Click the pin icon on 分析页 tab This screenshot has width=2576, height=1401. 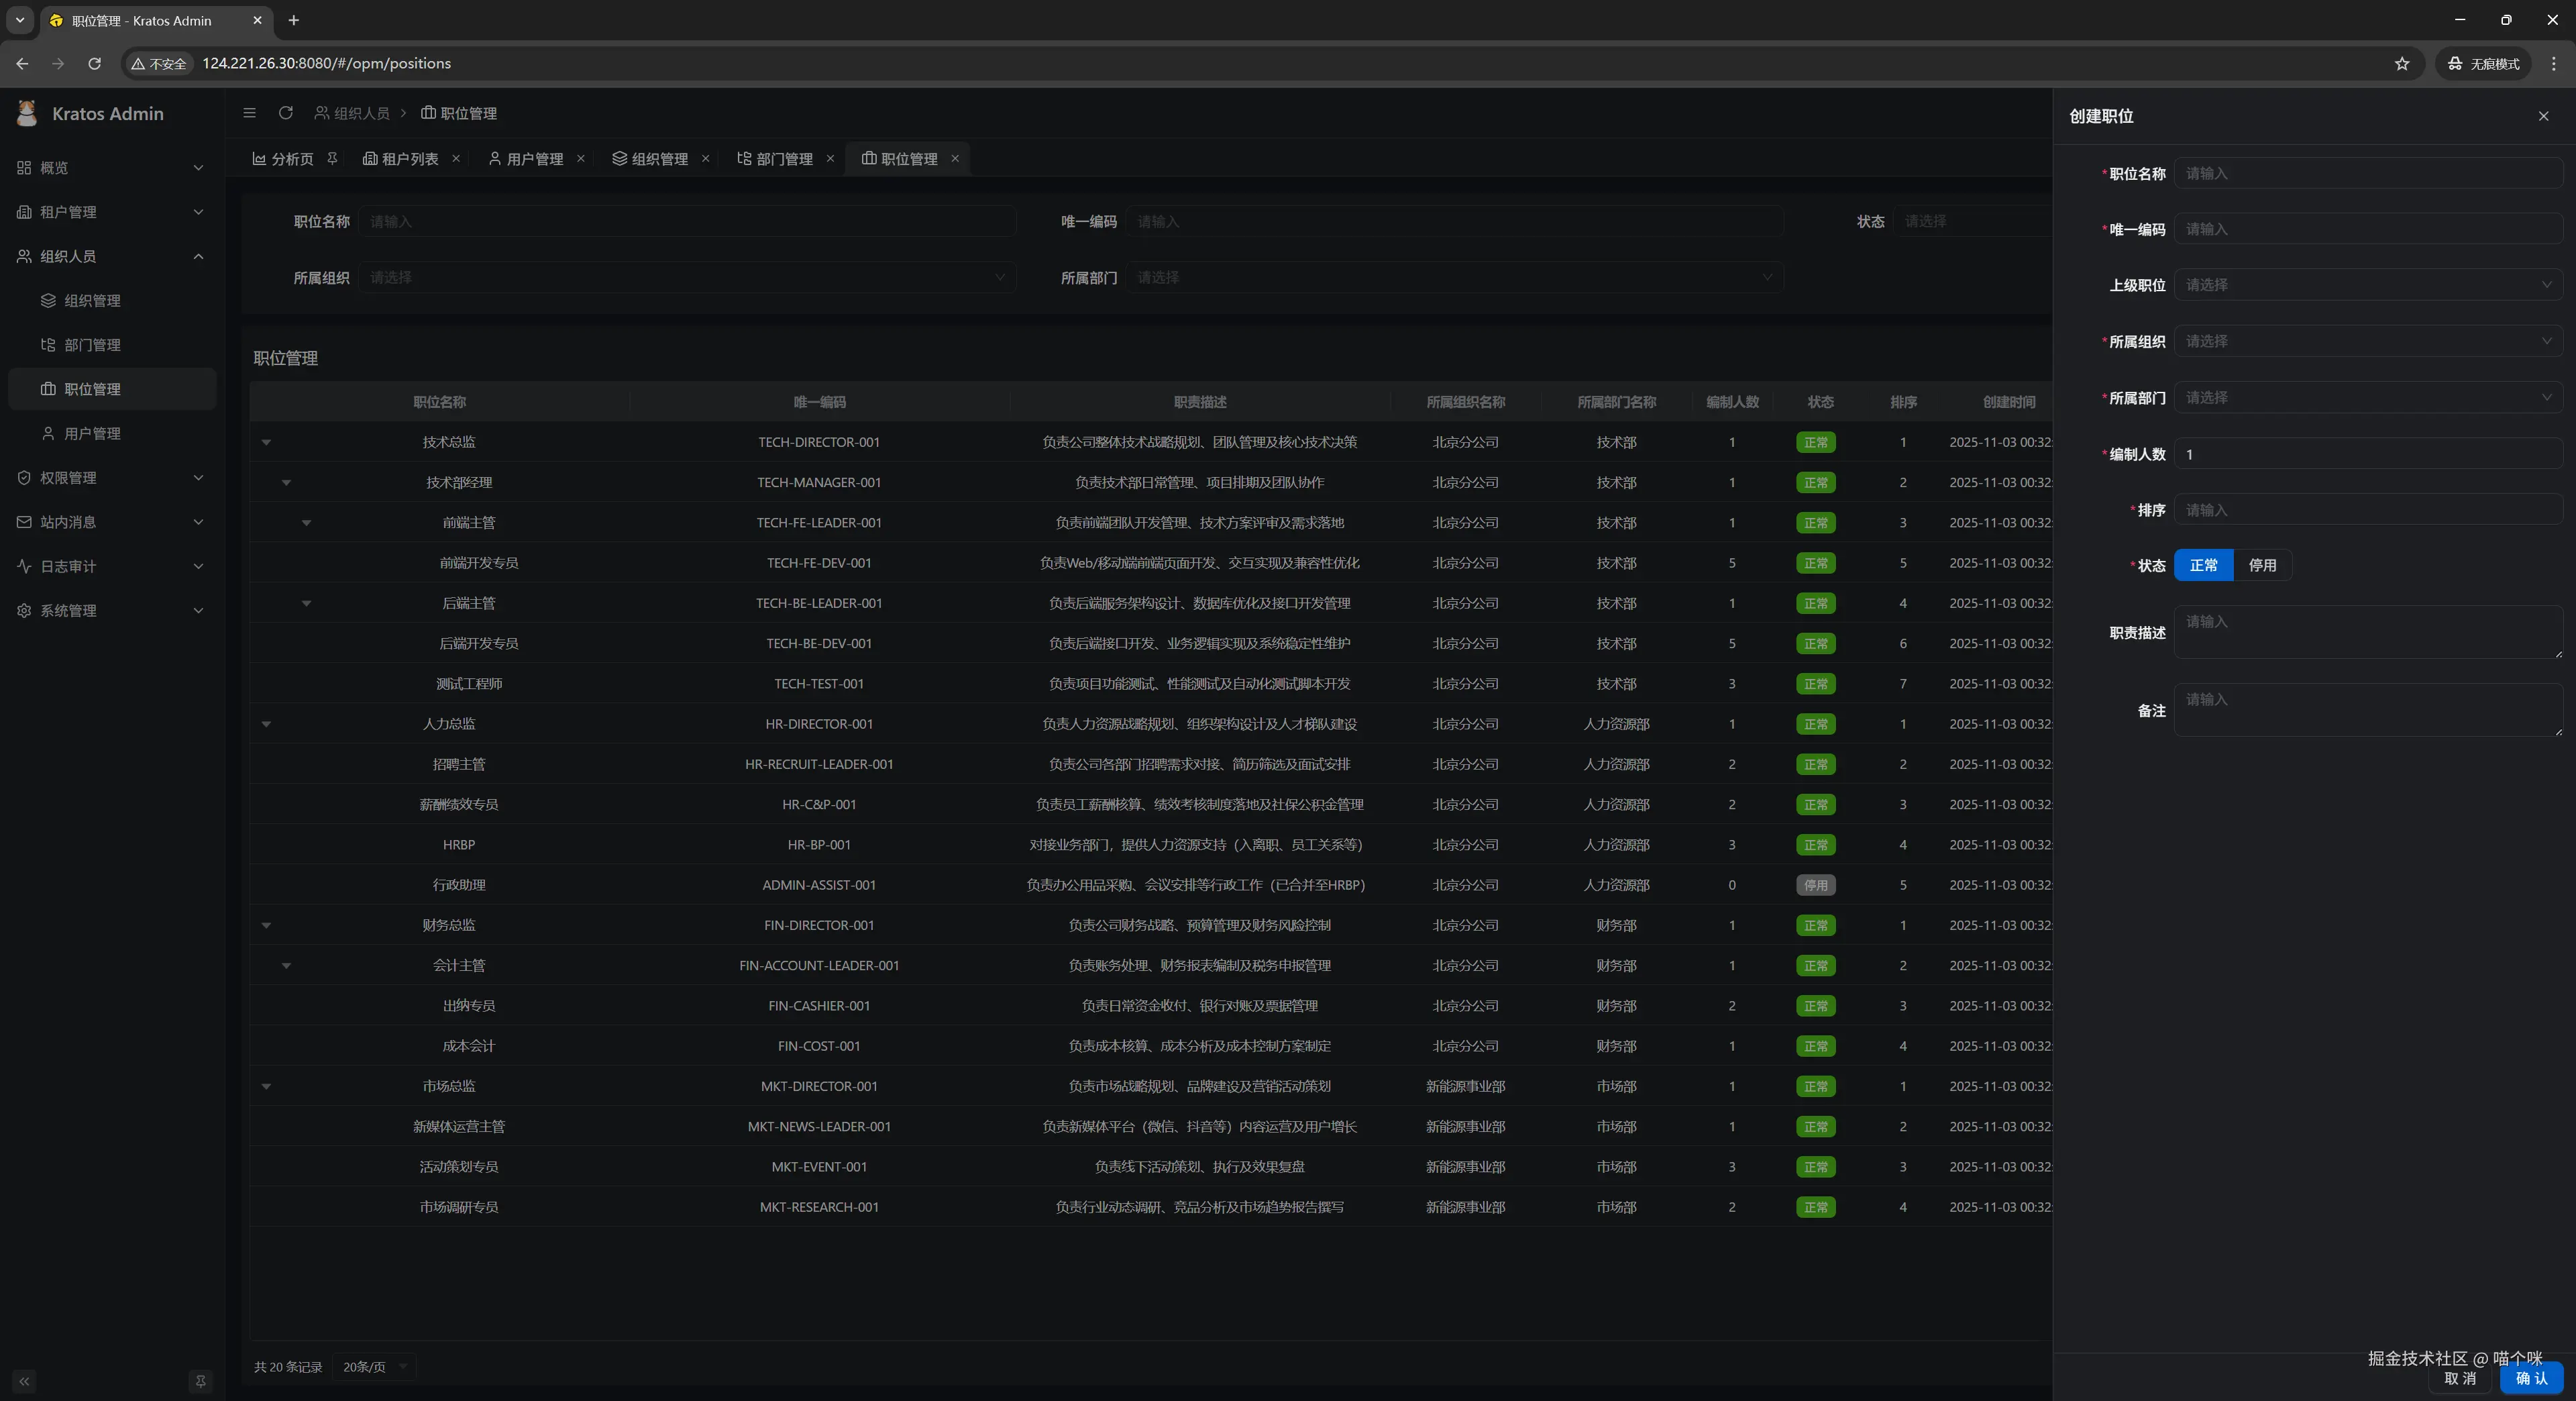point(332,158)
